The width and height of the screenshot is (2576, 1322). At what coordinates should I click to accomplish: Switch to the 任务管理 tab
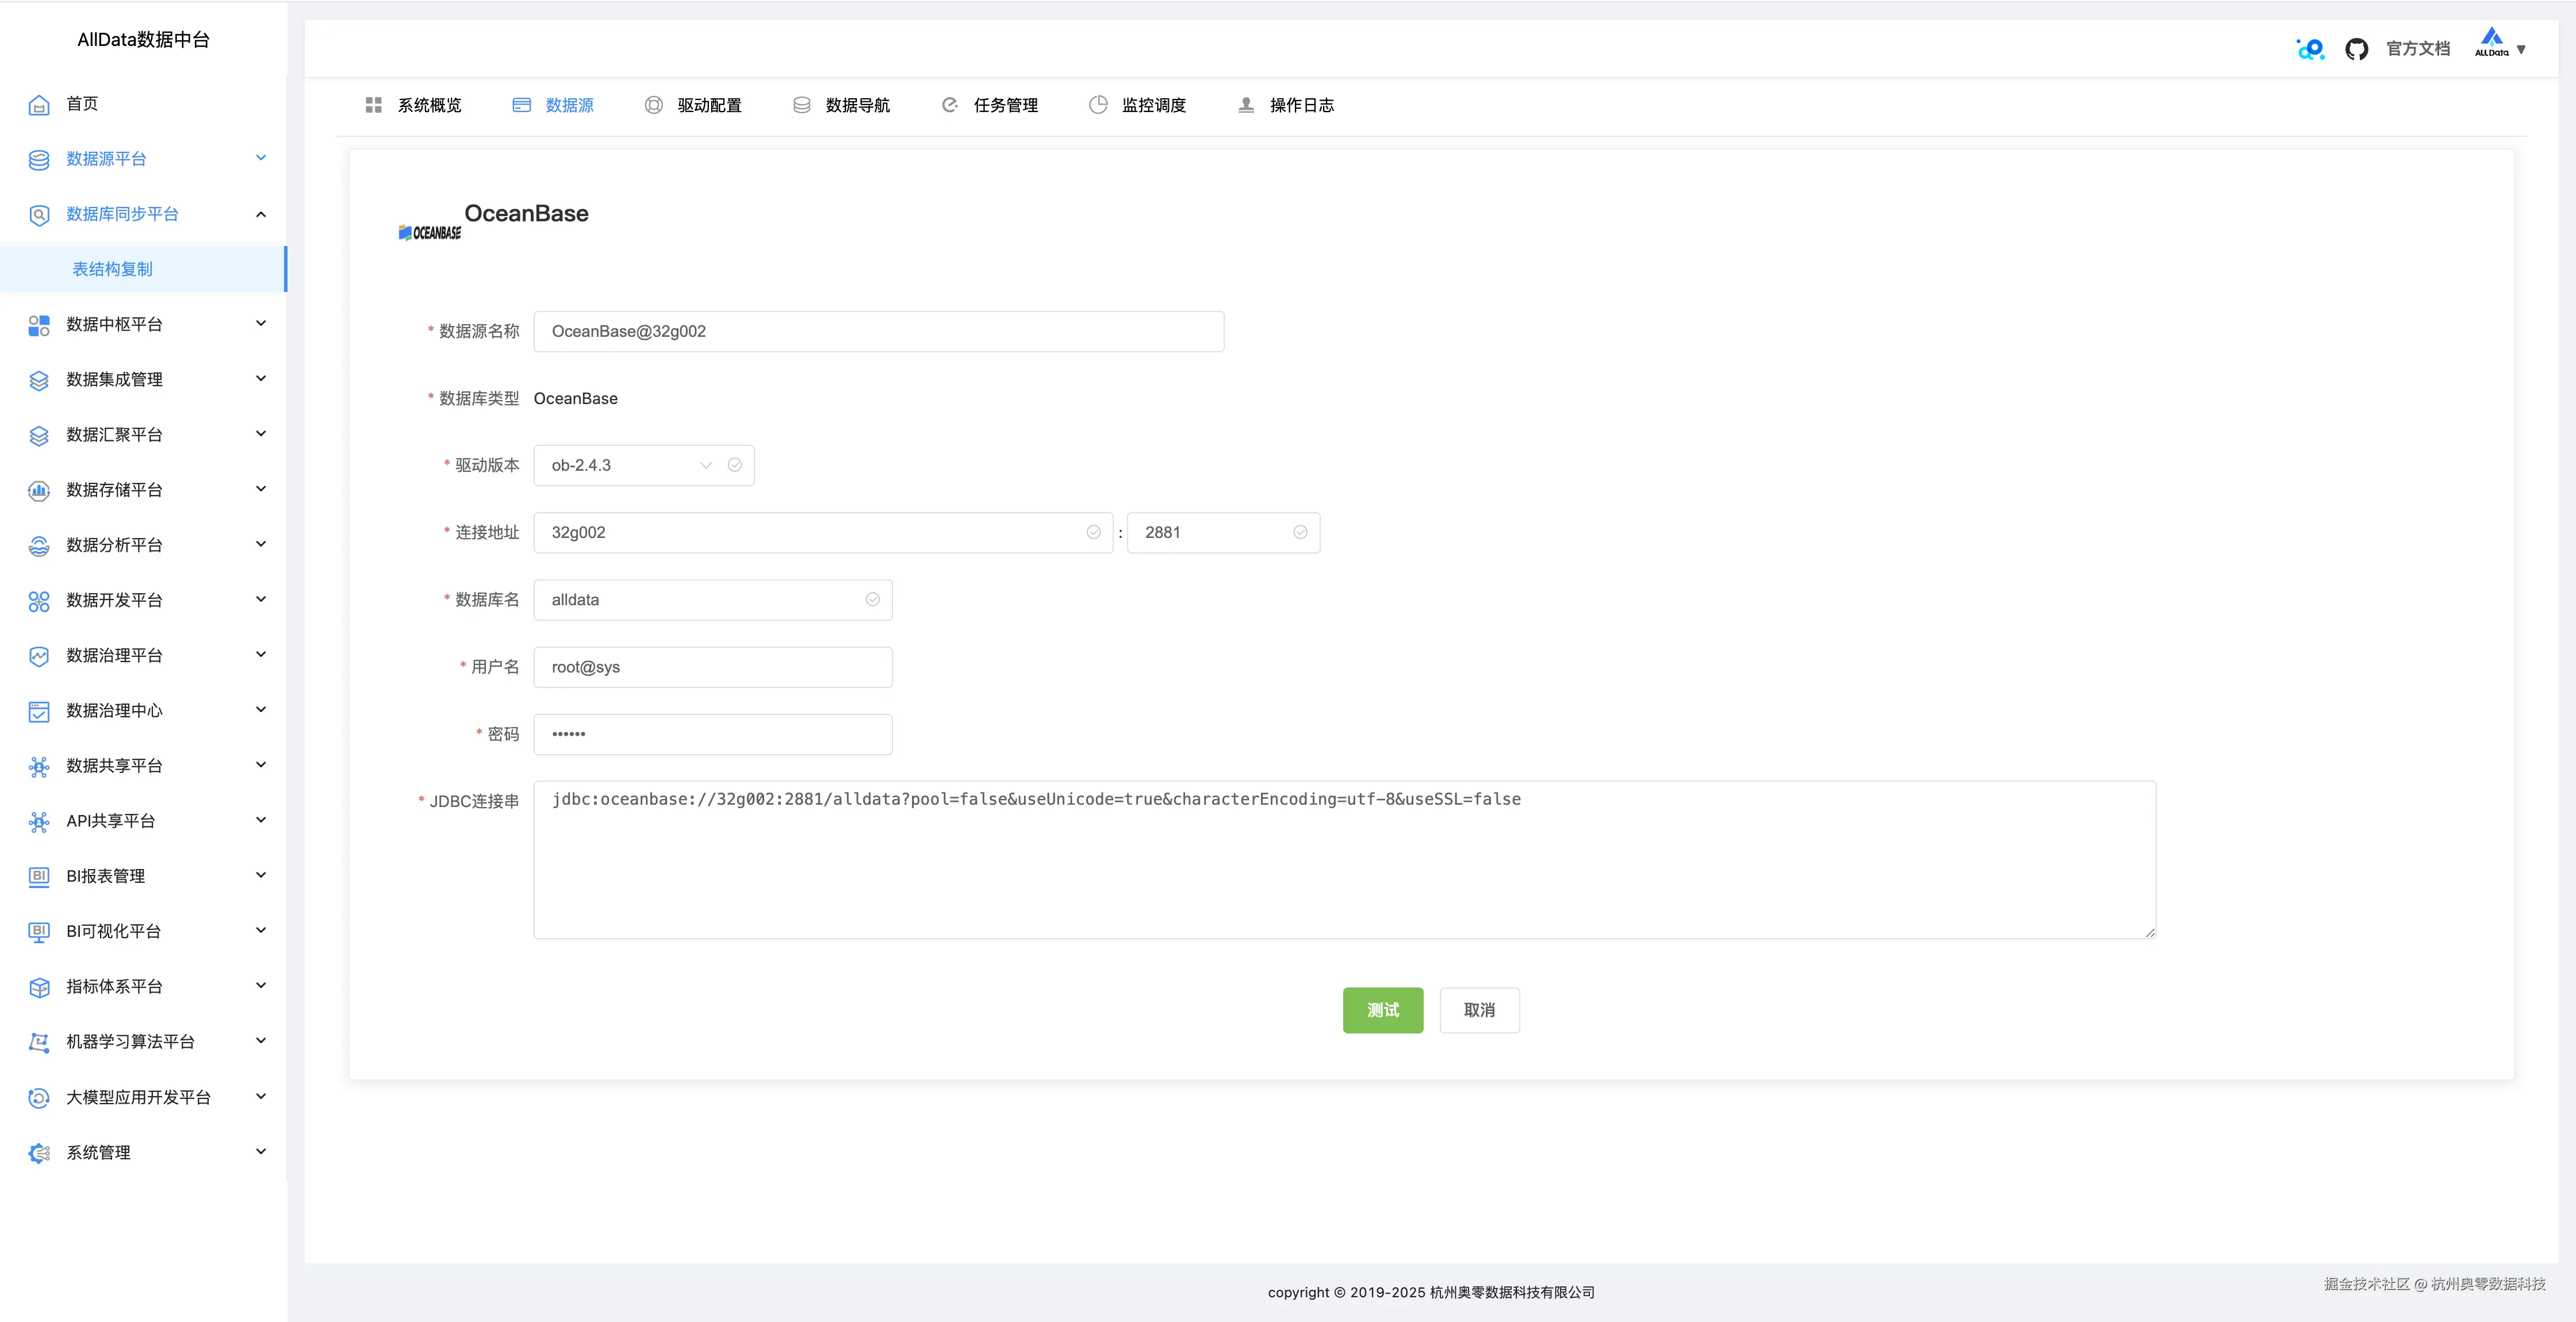point(1005,105)
